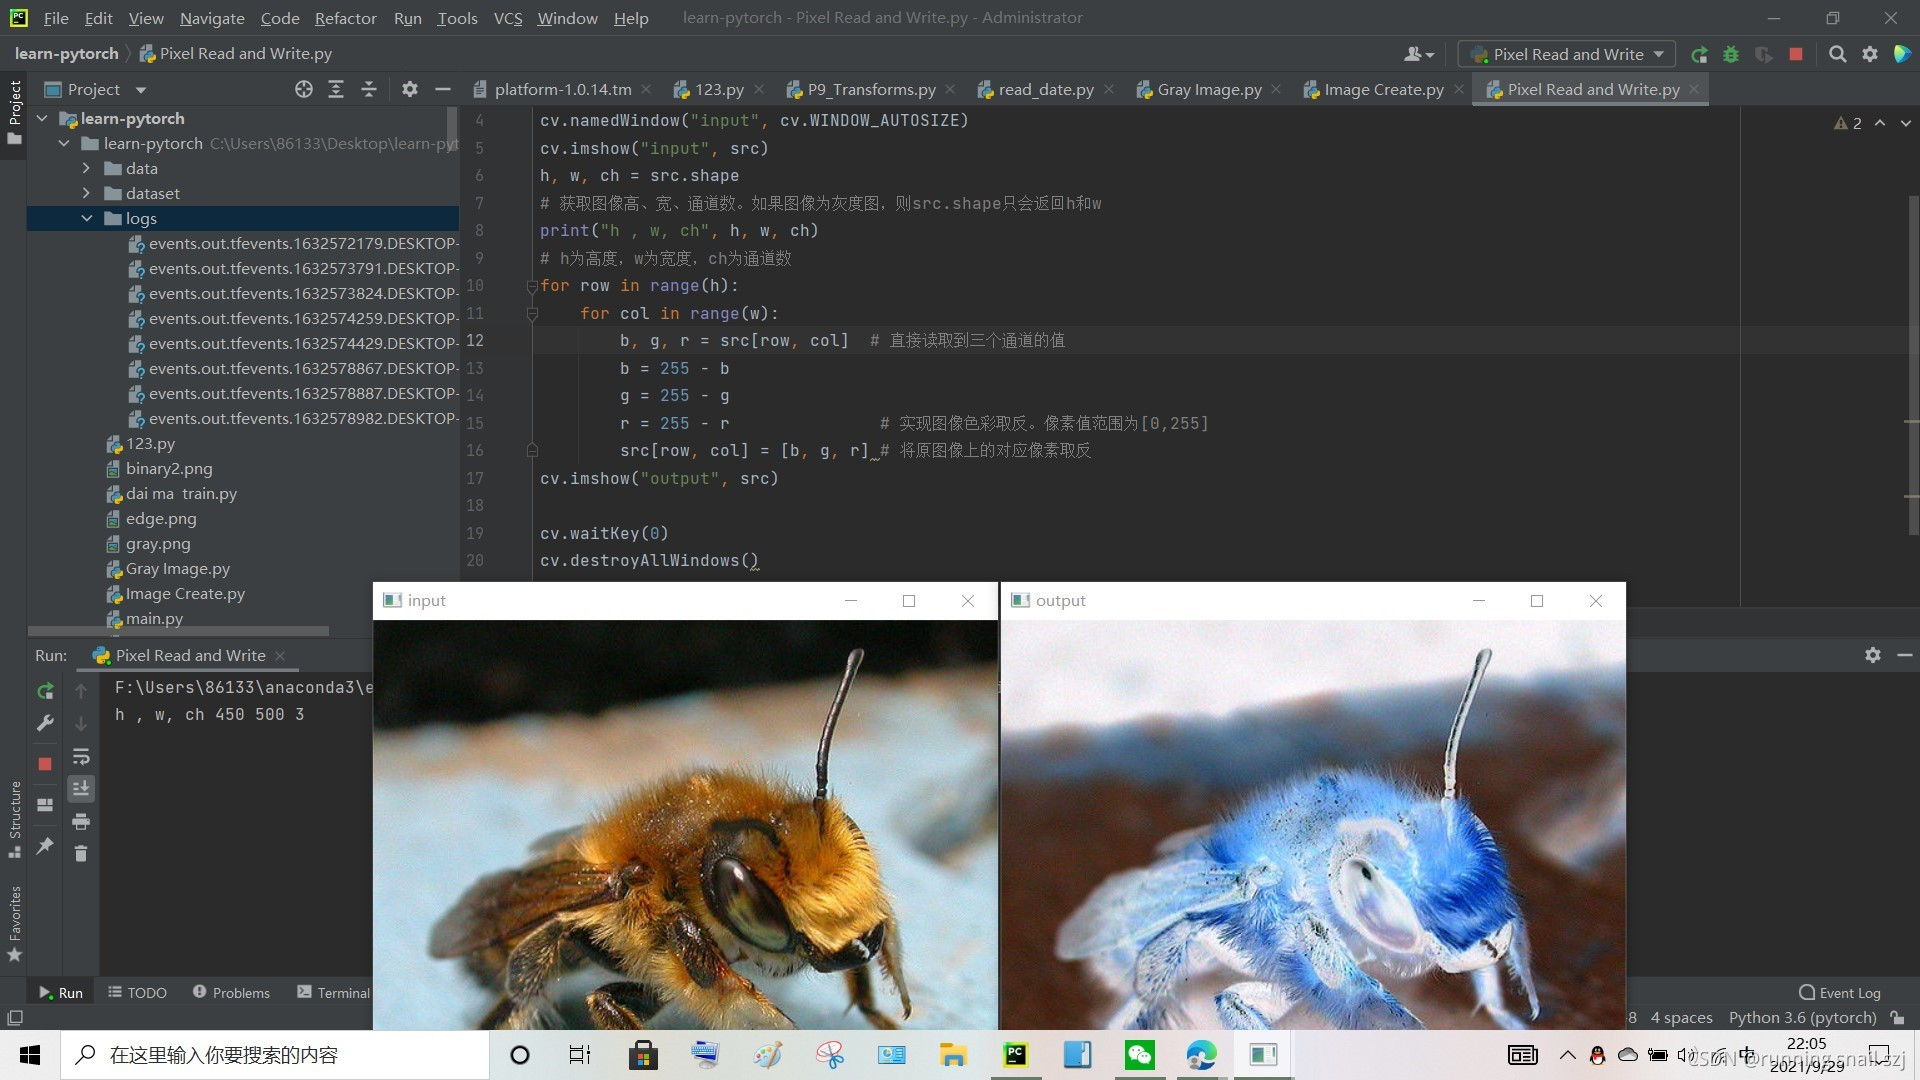The image size is (1920, 1080).
Task: Open the run configuration dropdown
Action: pyautogui.click(x=1566, y=55)
